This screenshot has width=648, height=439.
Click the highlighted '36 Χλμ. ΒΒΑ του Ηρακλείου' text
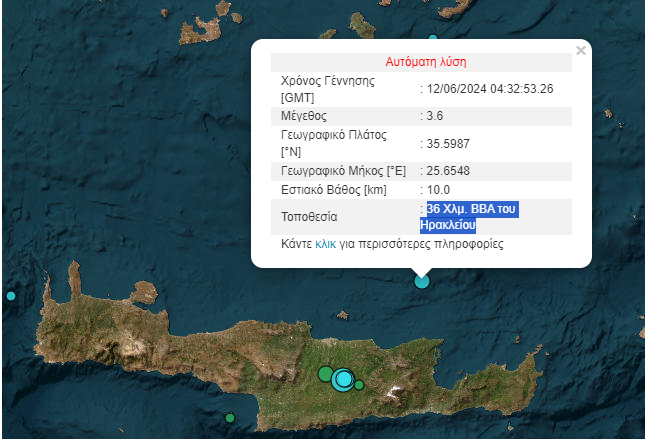(x=470, y=217)
